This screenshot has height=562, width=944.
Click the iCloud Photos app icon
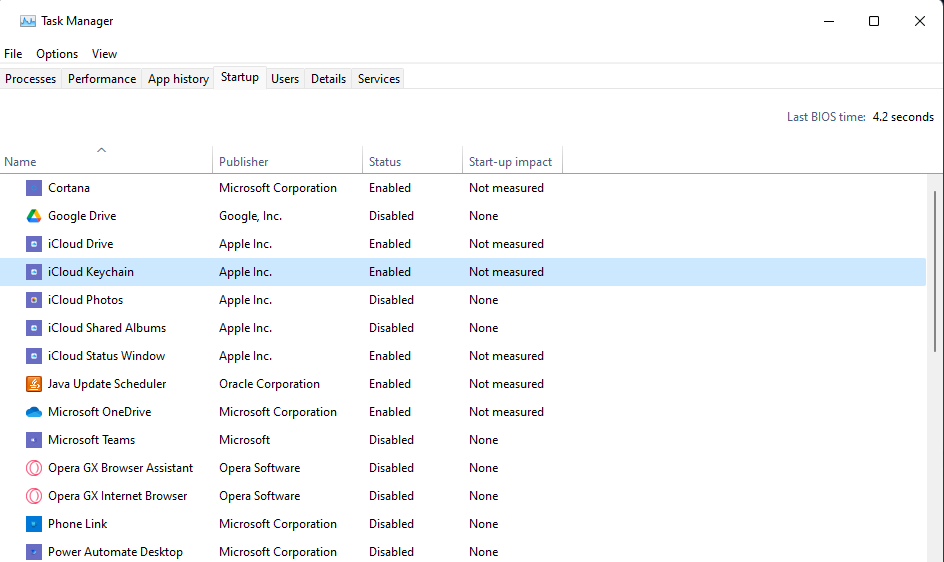coord(34,300)
